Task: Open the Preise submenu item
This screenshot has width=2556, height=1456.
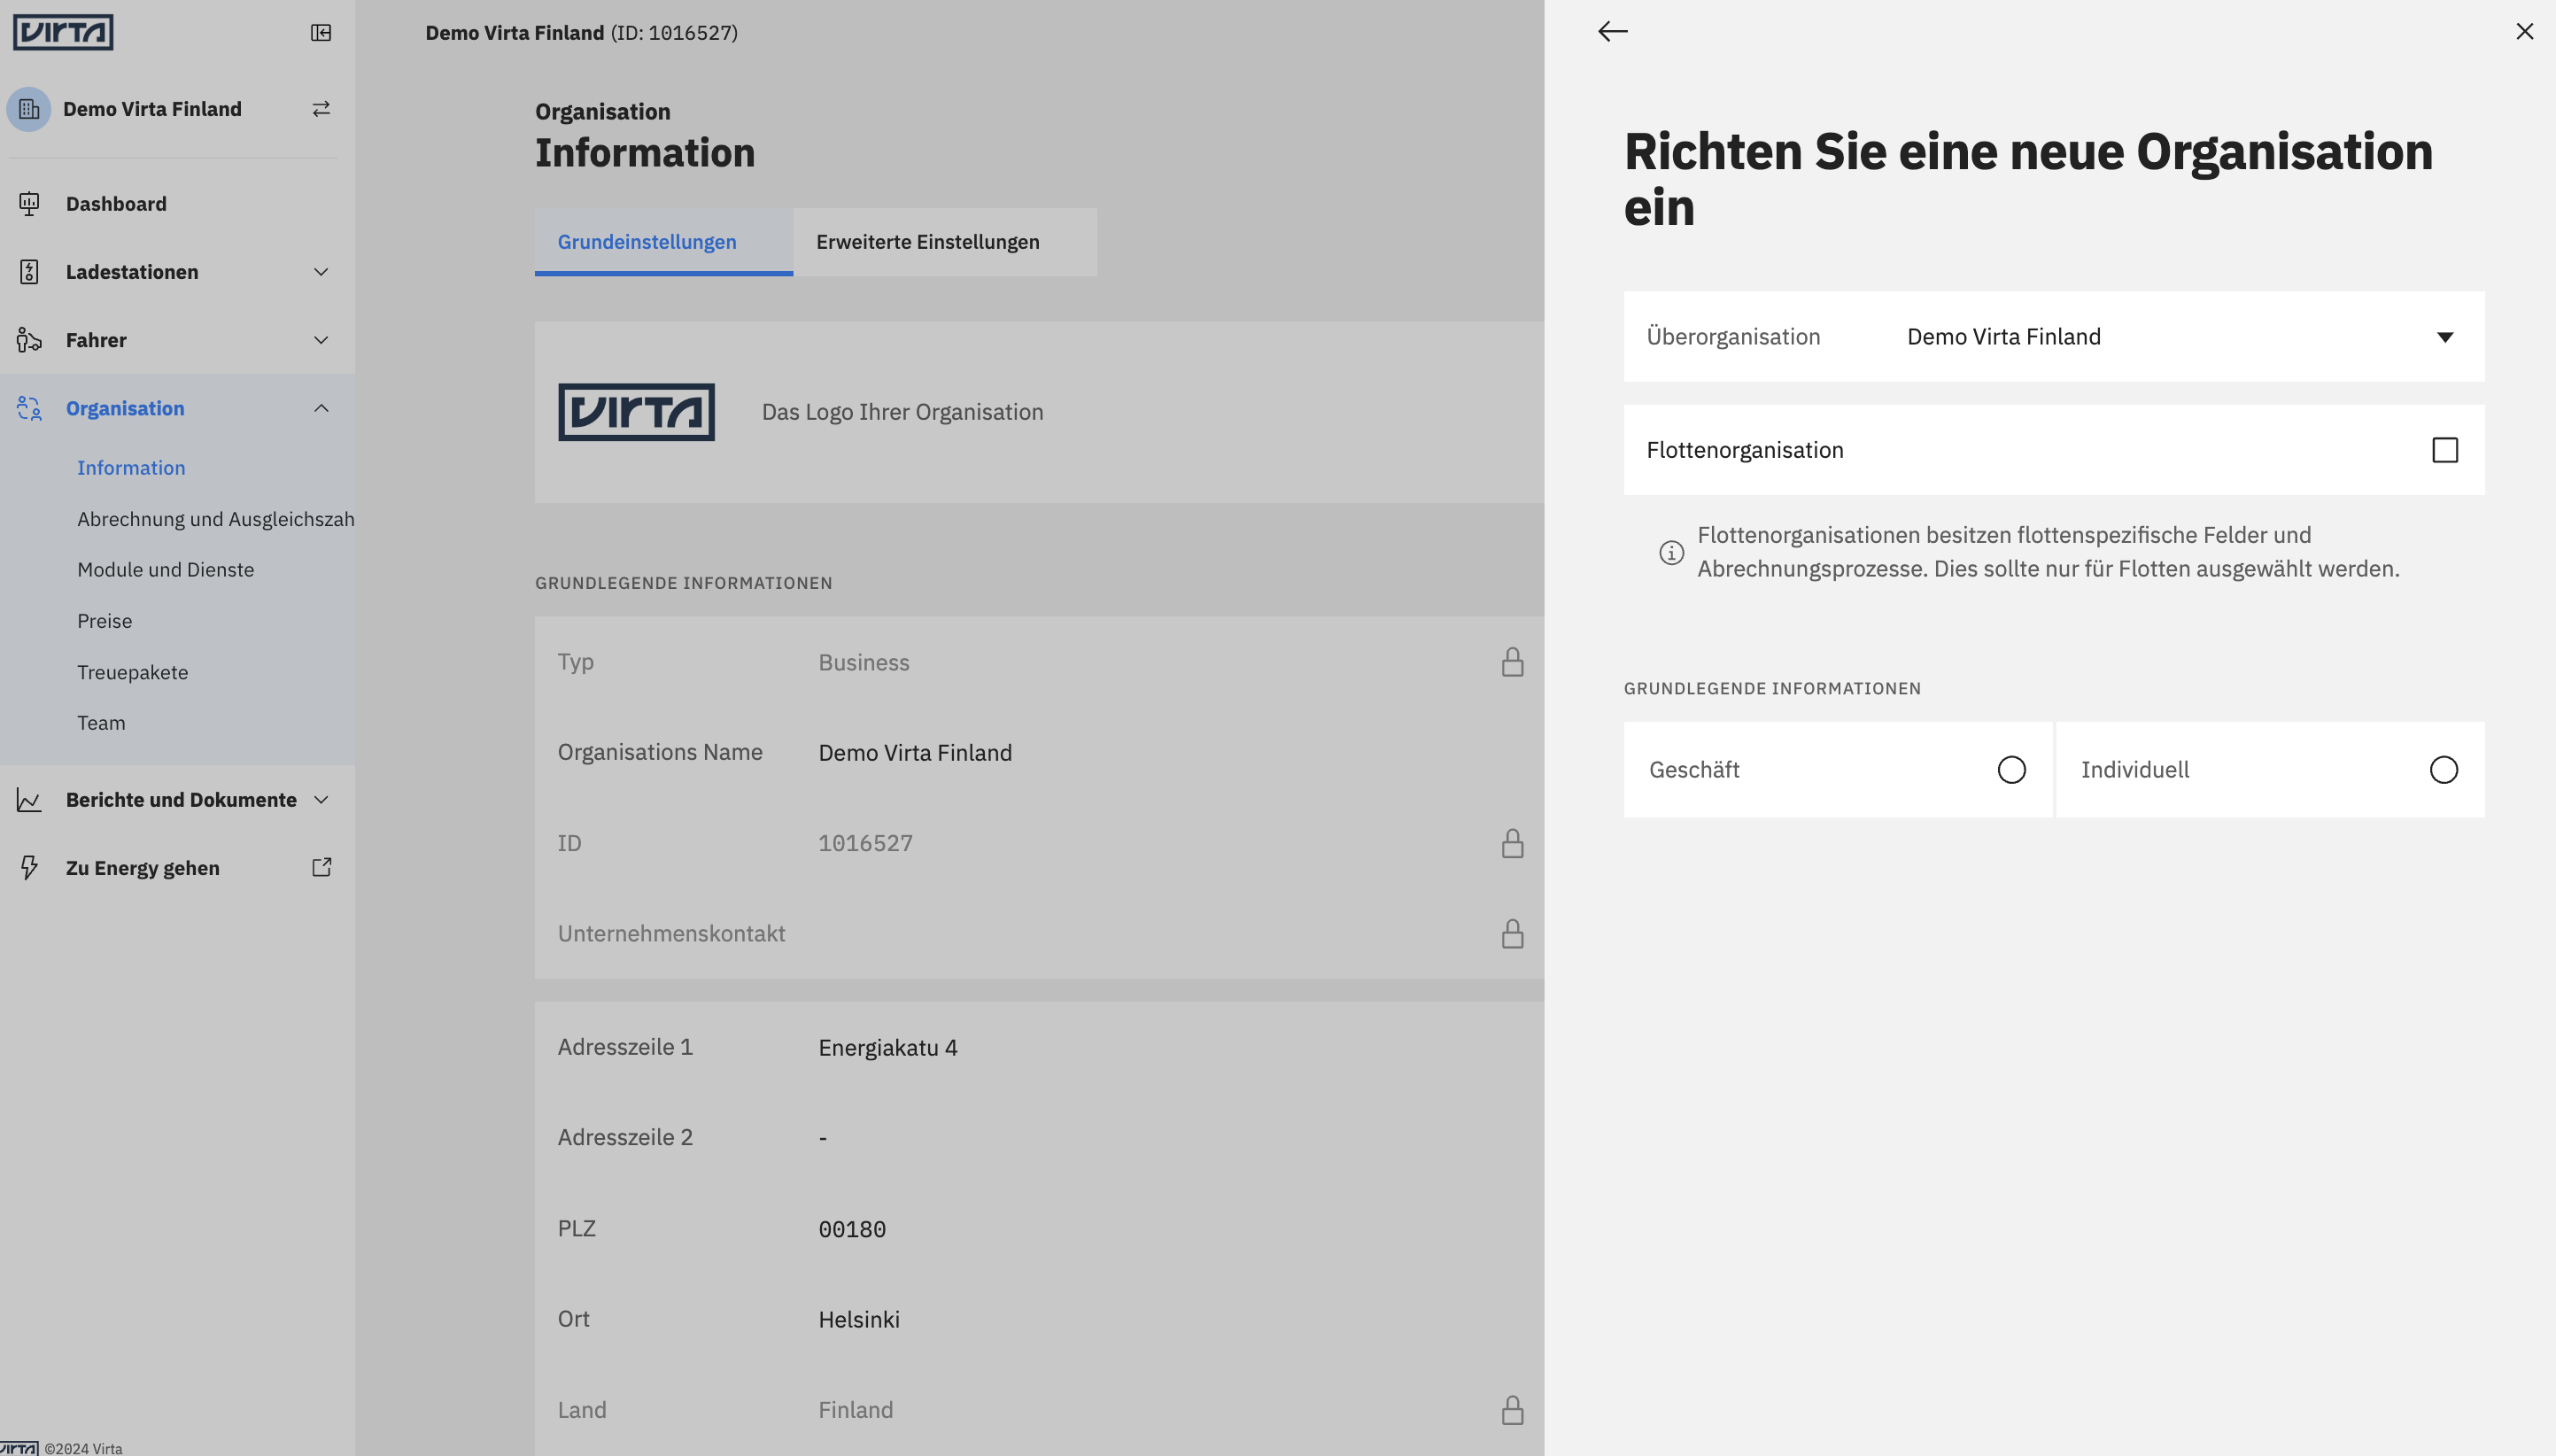Action: [x=104, y=621]
